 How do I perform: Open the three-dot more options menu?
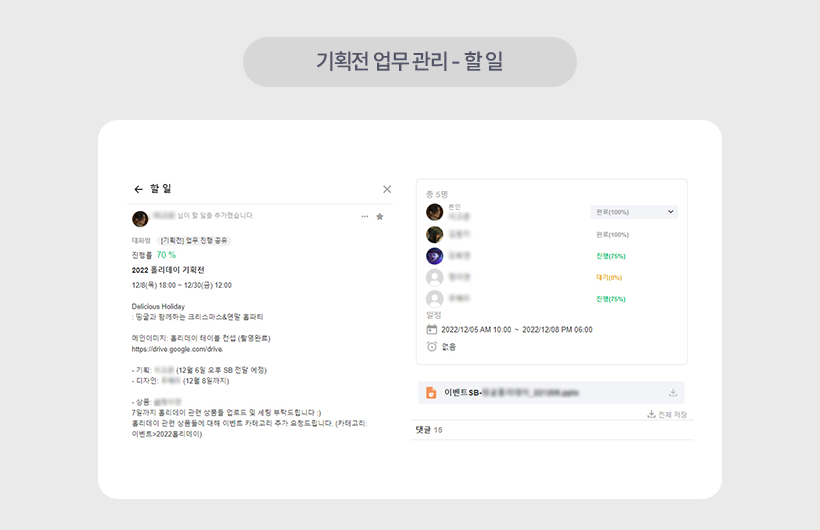[365, 216]
